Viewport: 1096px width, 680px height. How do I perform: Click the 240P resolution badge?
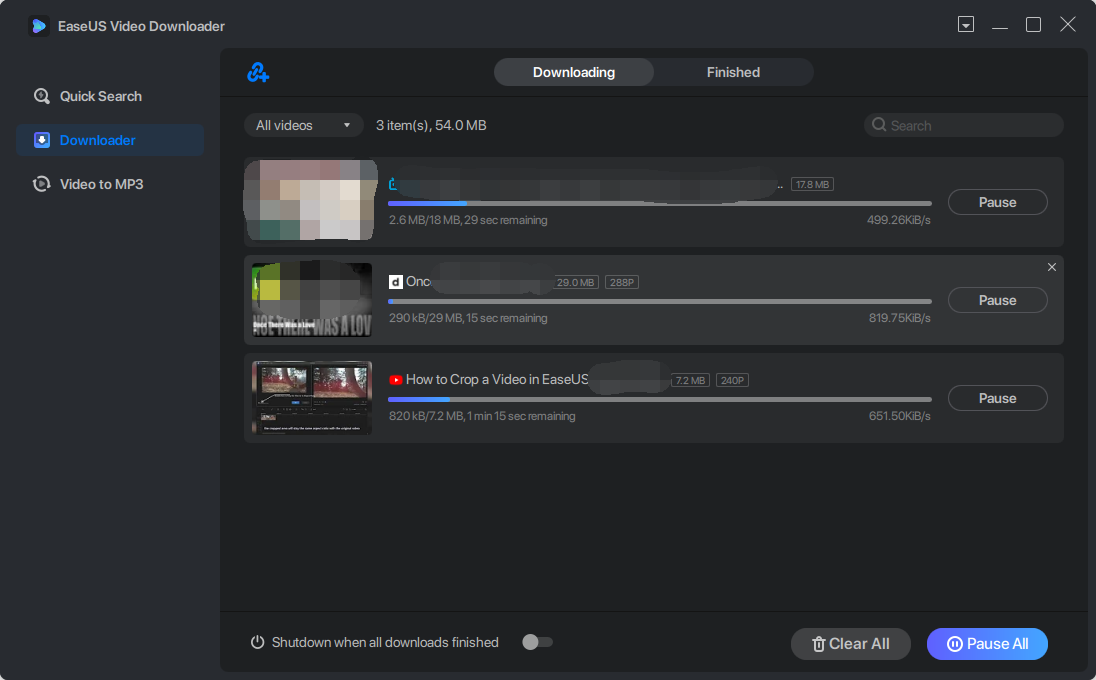tap(732, 380)
